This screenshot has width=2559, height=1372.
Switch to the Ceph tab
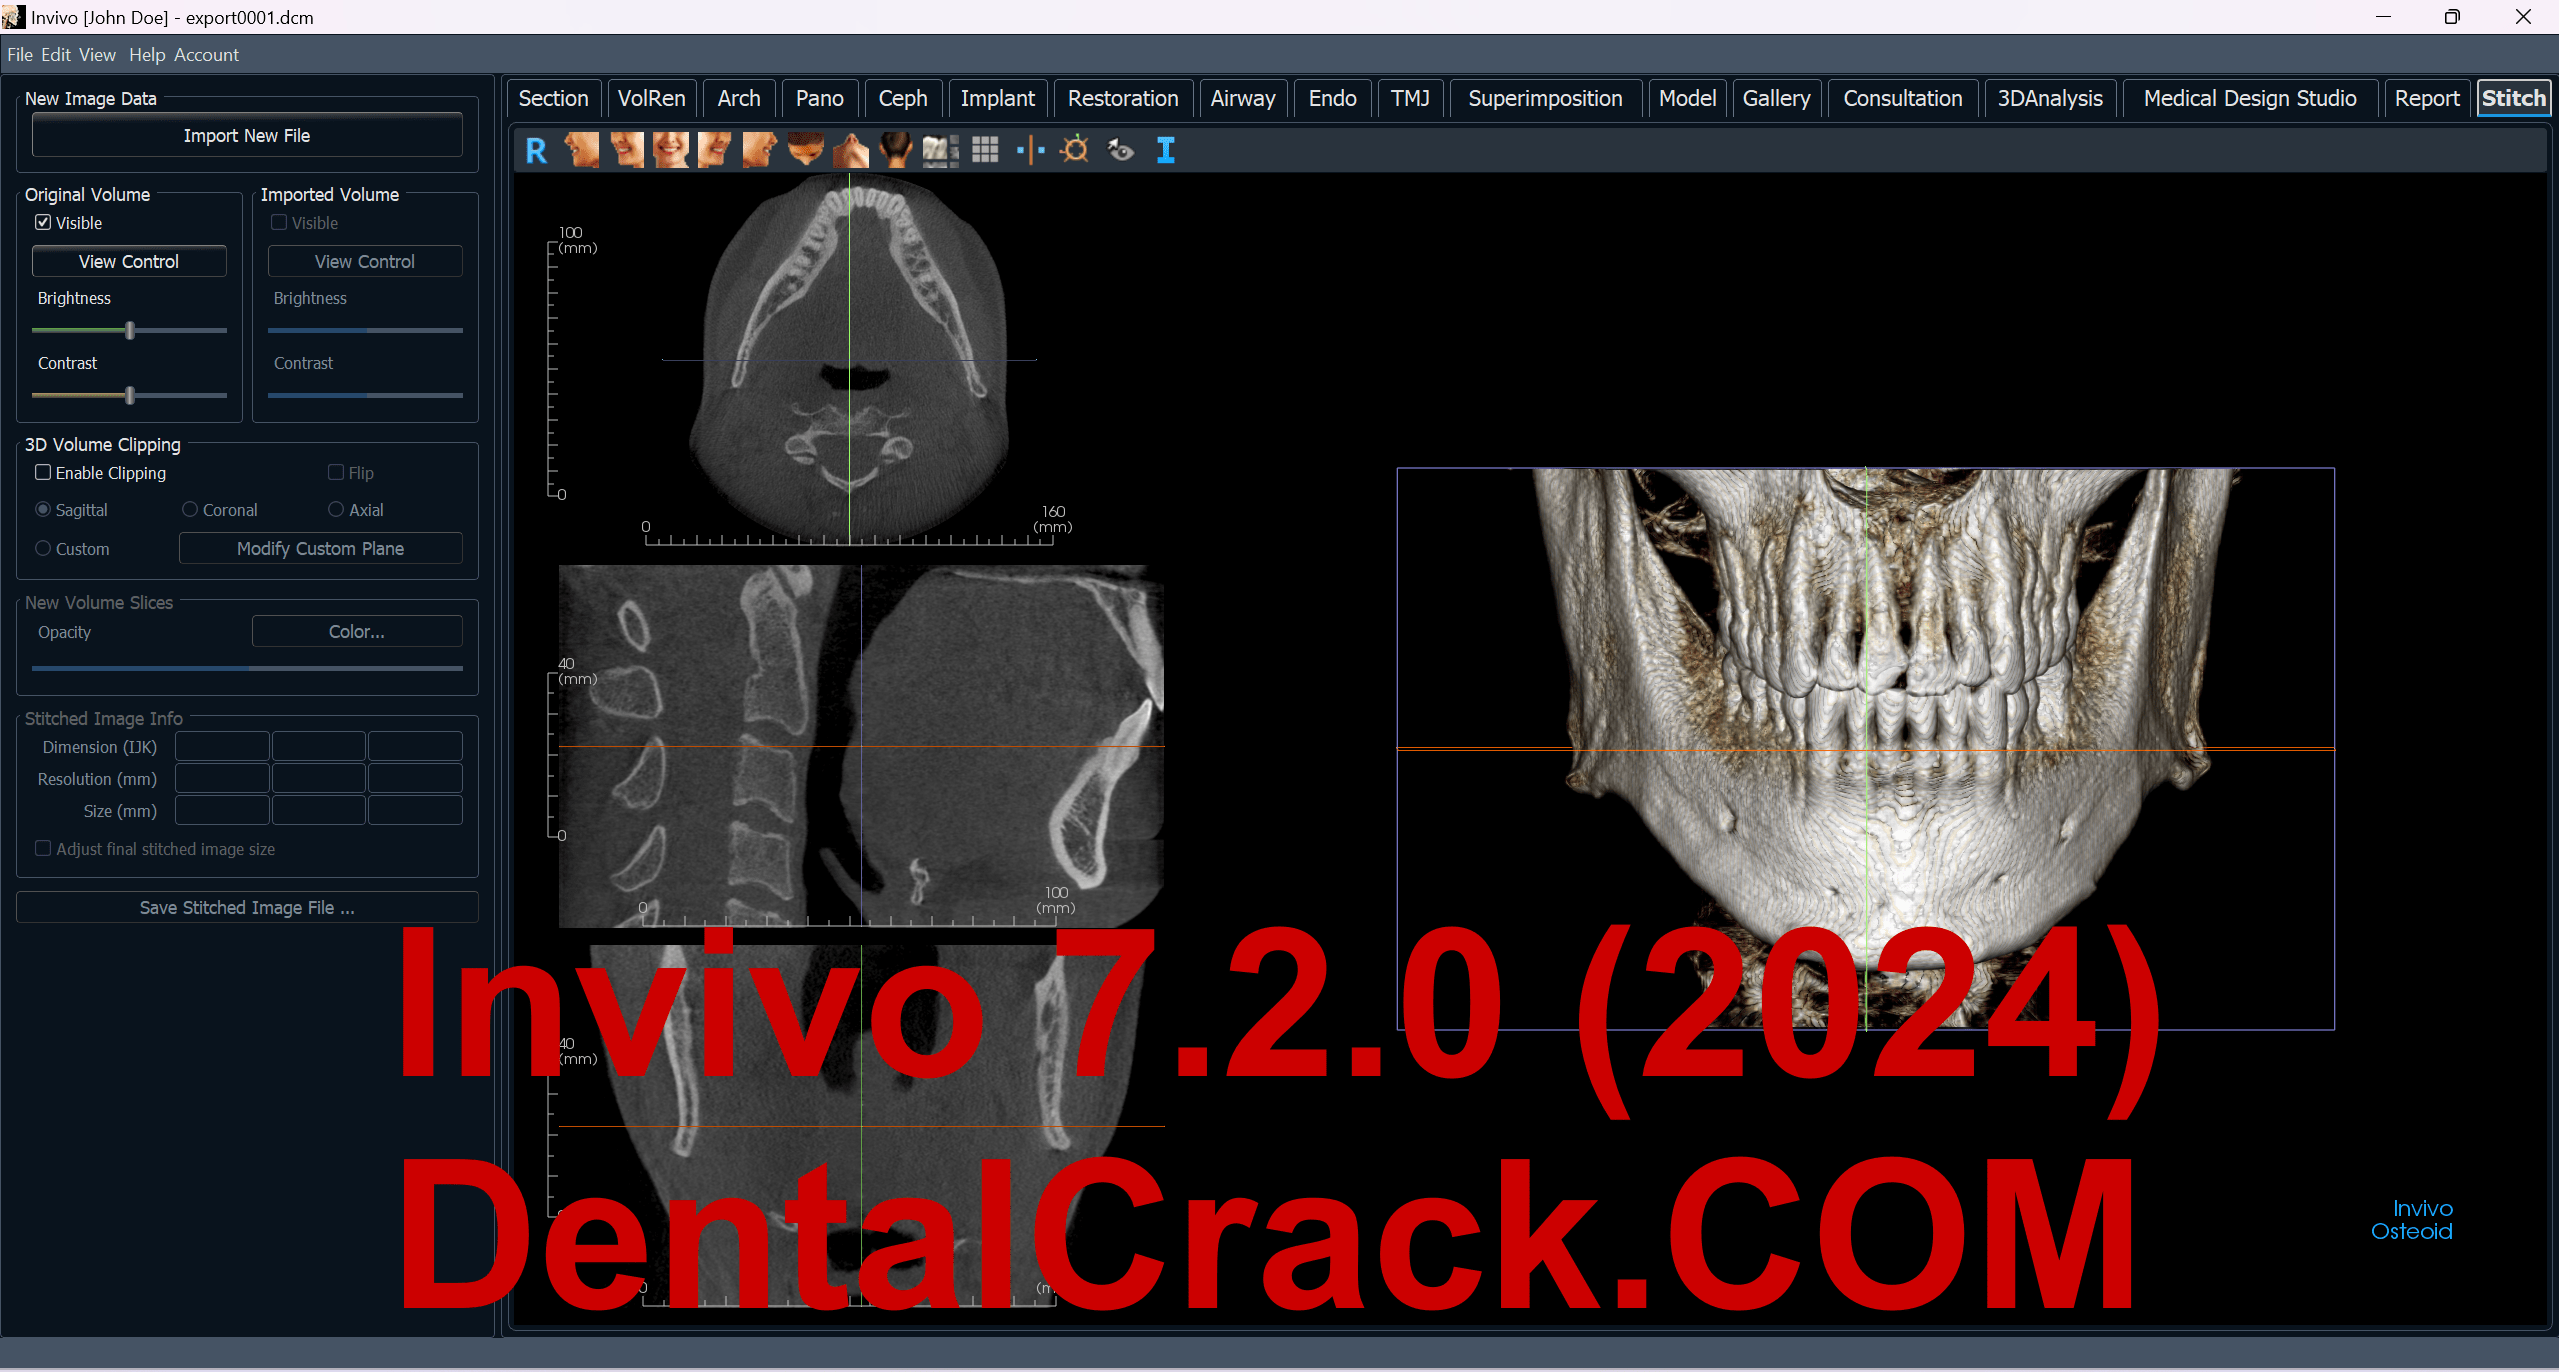pos(903,98)
